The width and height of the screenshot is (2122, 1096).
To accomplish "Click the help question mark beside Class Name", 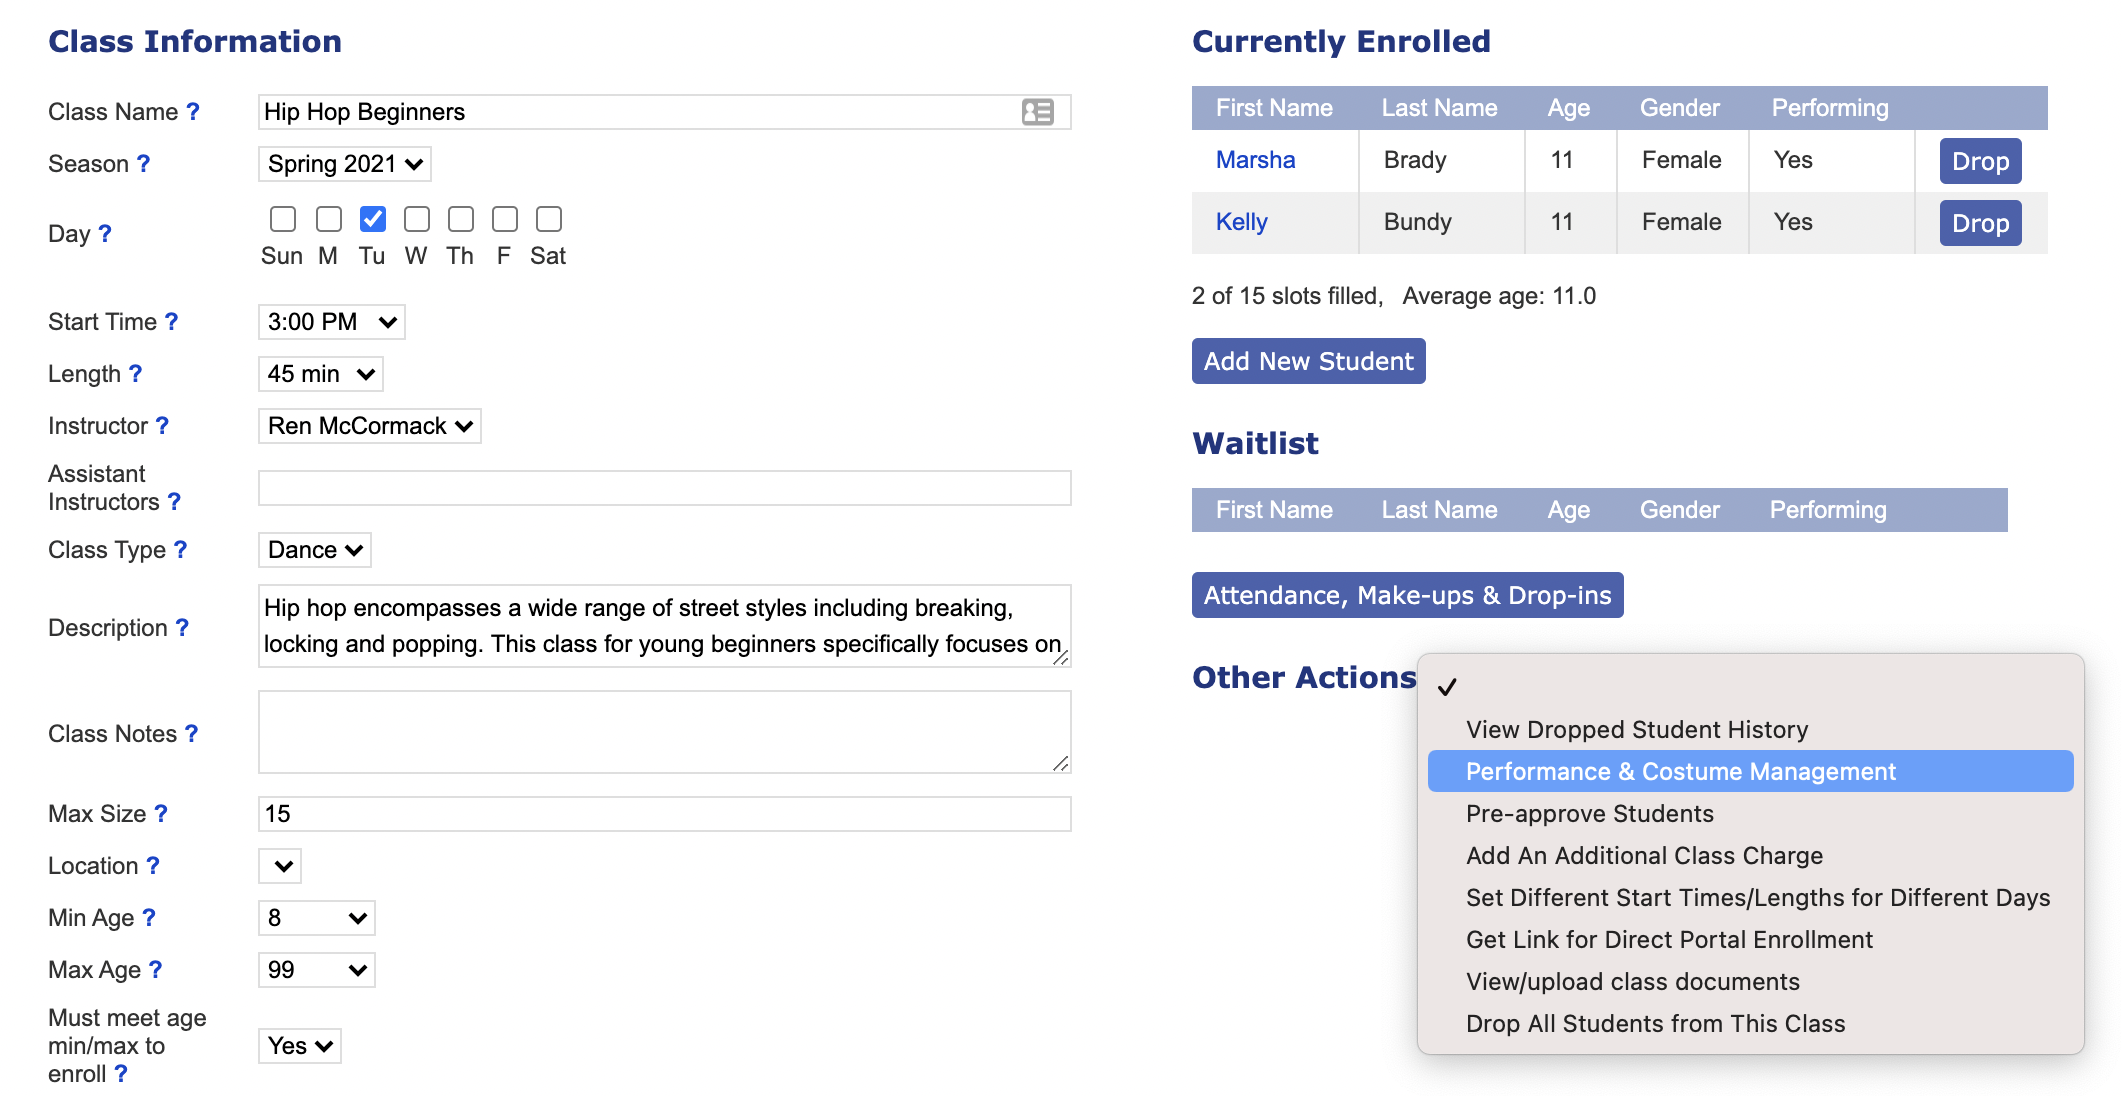I will tap(193, 112).
